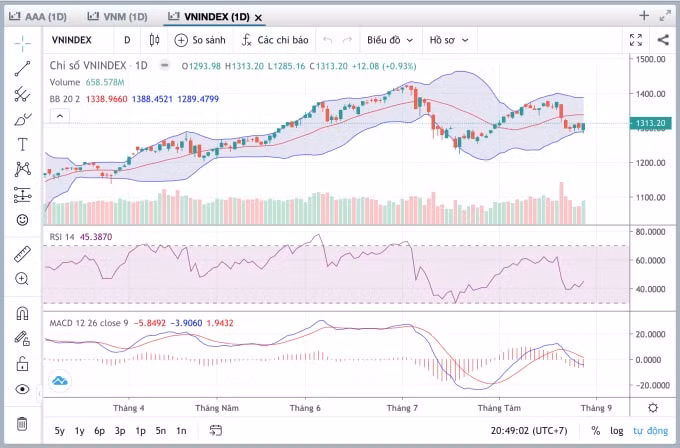The image size is (680, 448).
Task: Click the BB 20 2 indicator label
Action: (65, 99)
